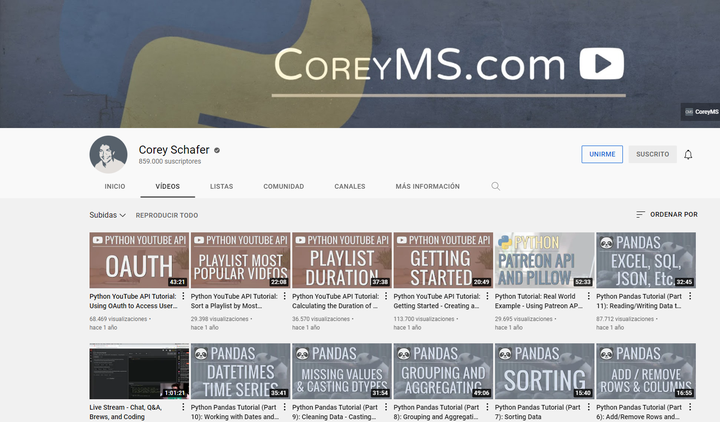This screenshot has height=422, width=720.
Task: Click REPRODUCIR TODO
Action: (x=167, y=215)
